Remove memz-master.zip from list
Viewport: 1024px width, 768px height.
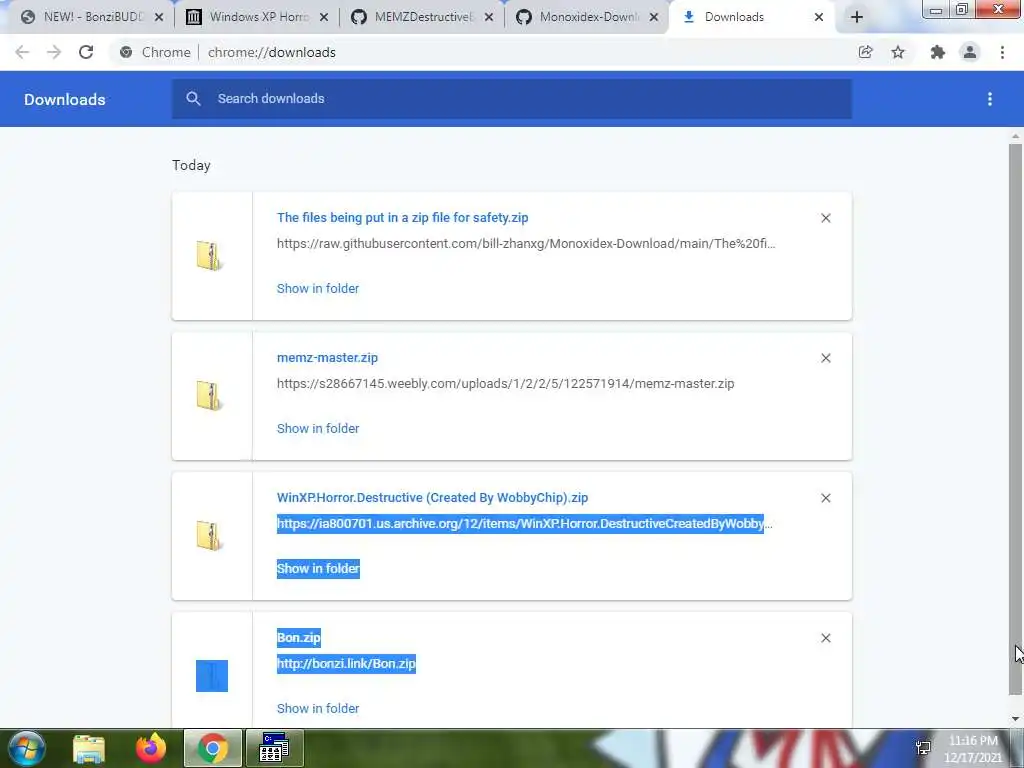pos(825,358)
